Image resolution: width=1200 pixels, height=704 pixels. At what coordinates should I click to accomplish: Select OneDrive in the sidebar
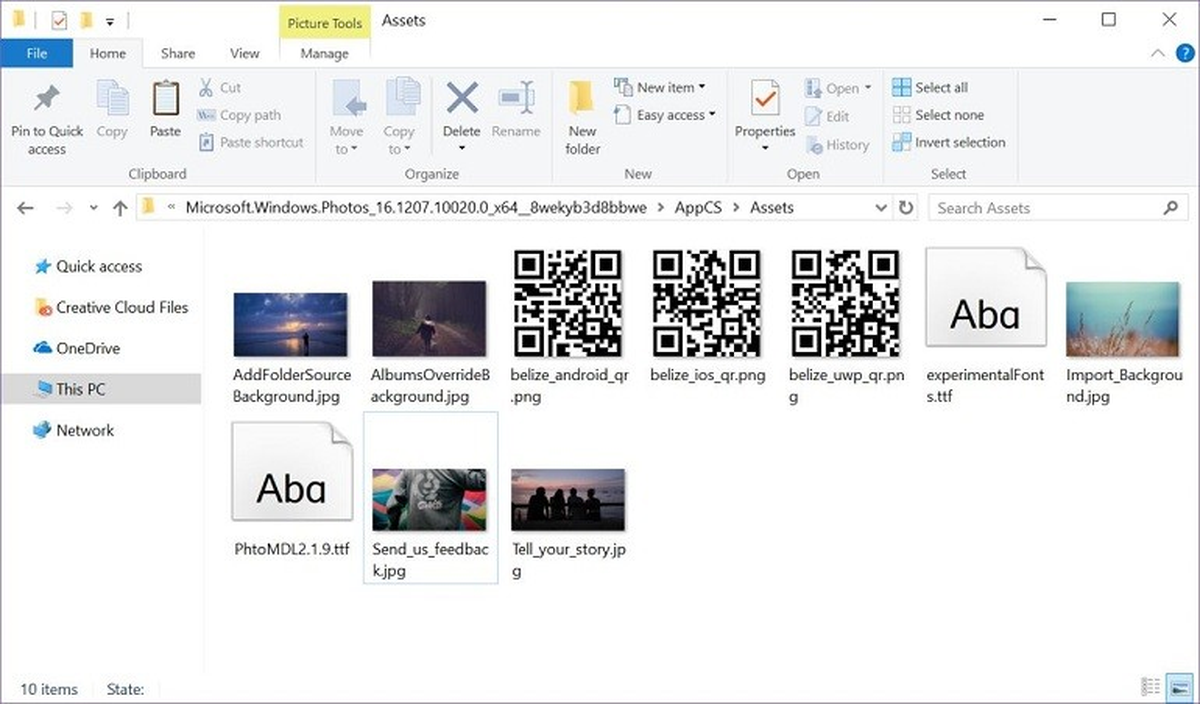click(x=77, y=348)
